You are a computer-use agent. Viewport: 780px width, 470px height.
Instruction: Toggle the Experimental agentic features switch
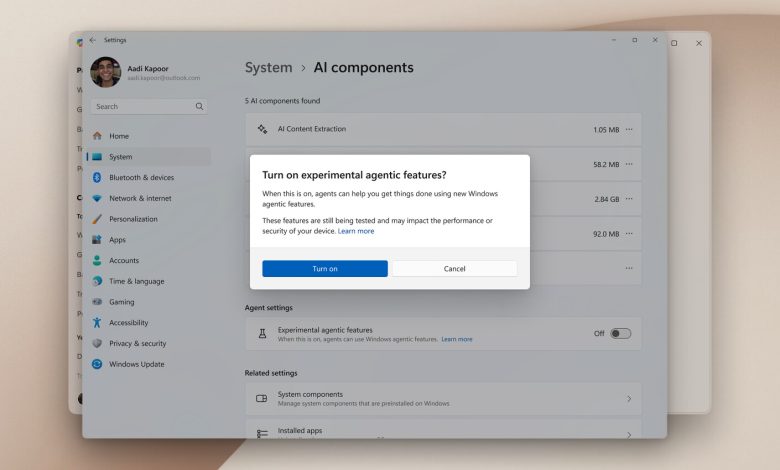[620, 333]
